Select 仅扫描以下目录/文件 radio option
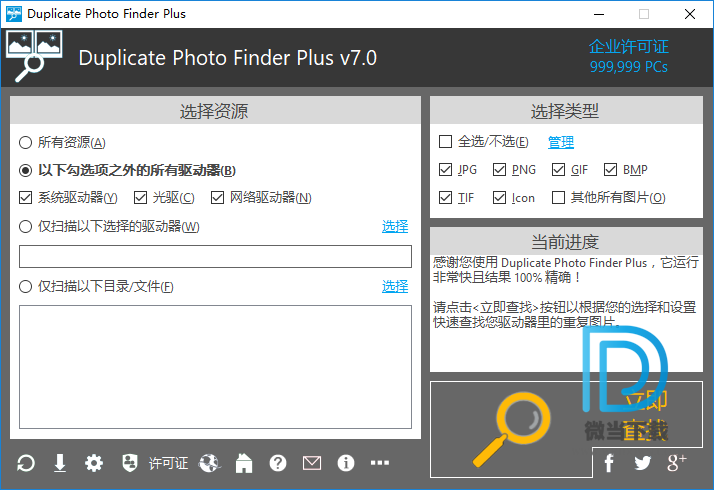 click(26, 287)
